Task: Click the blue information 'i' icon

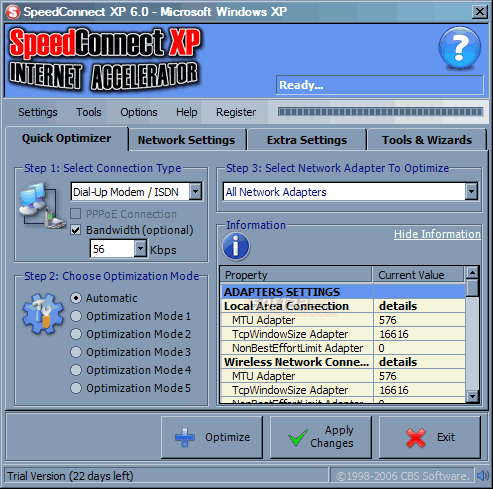Action: [x=236, y=246]
